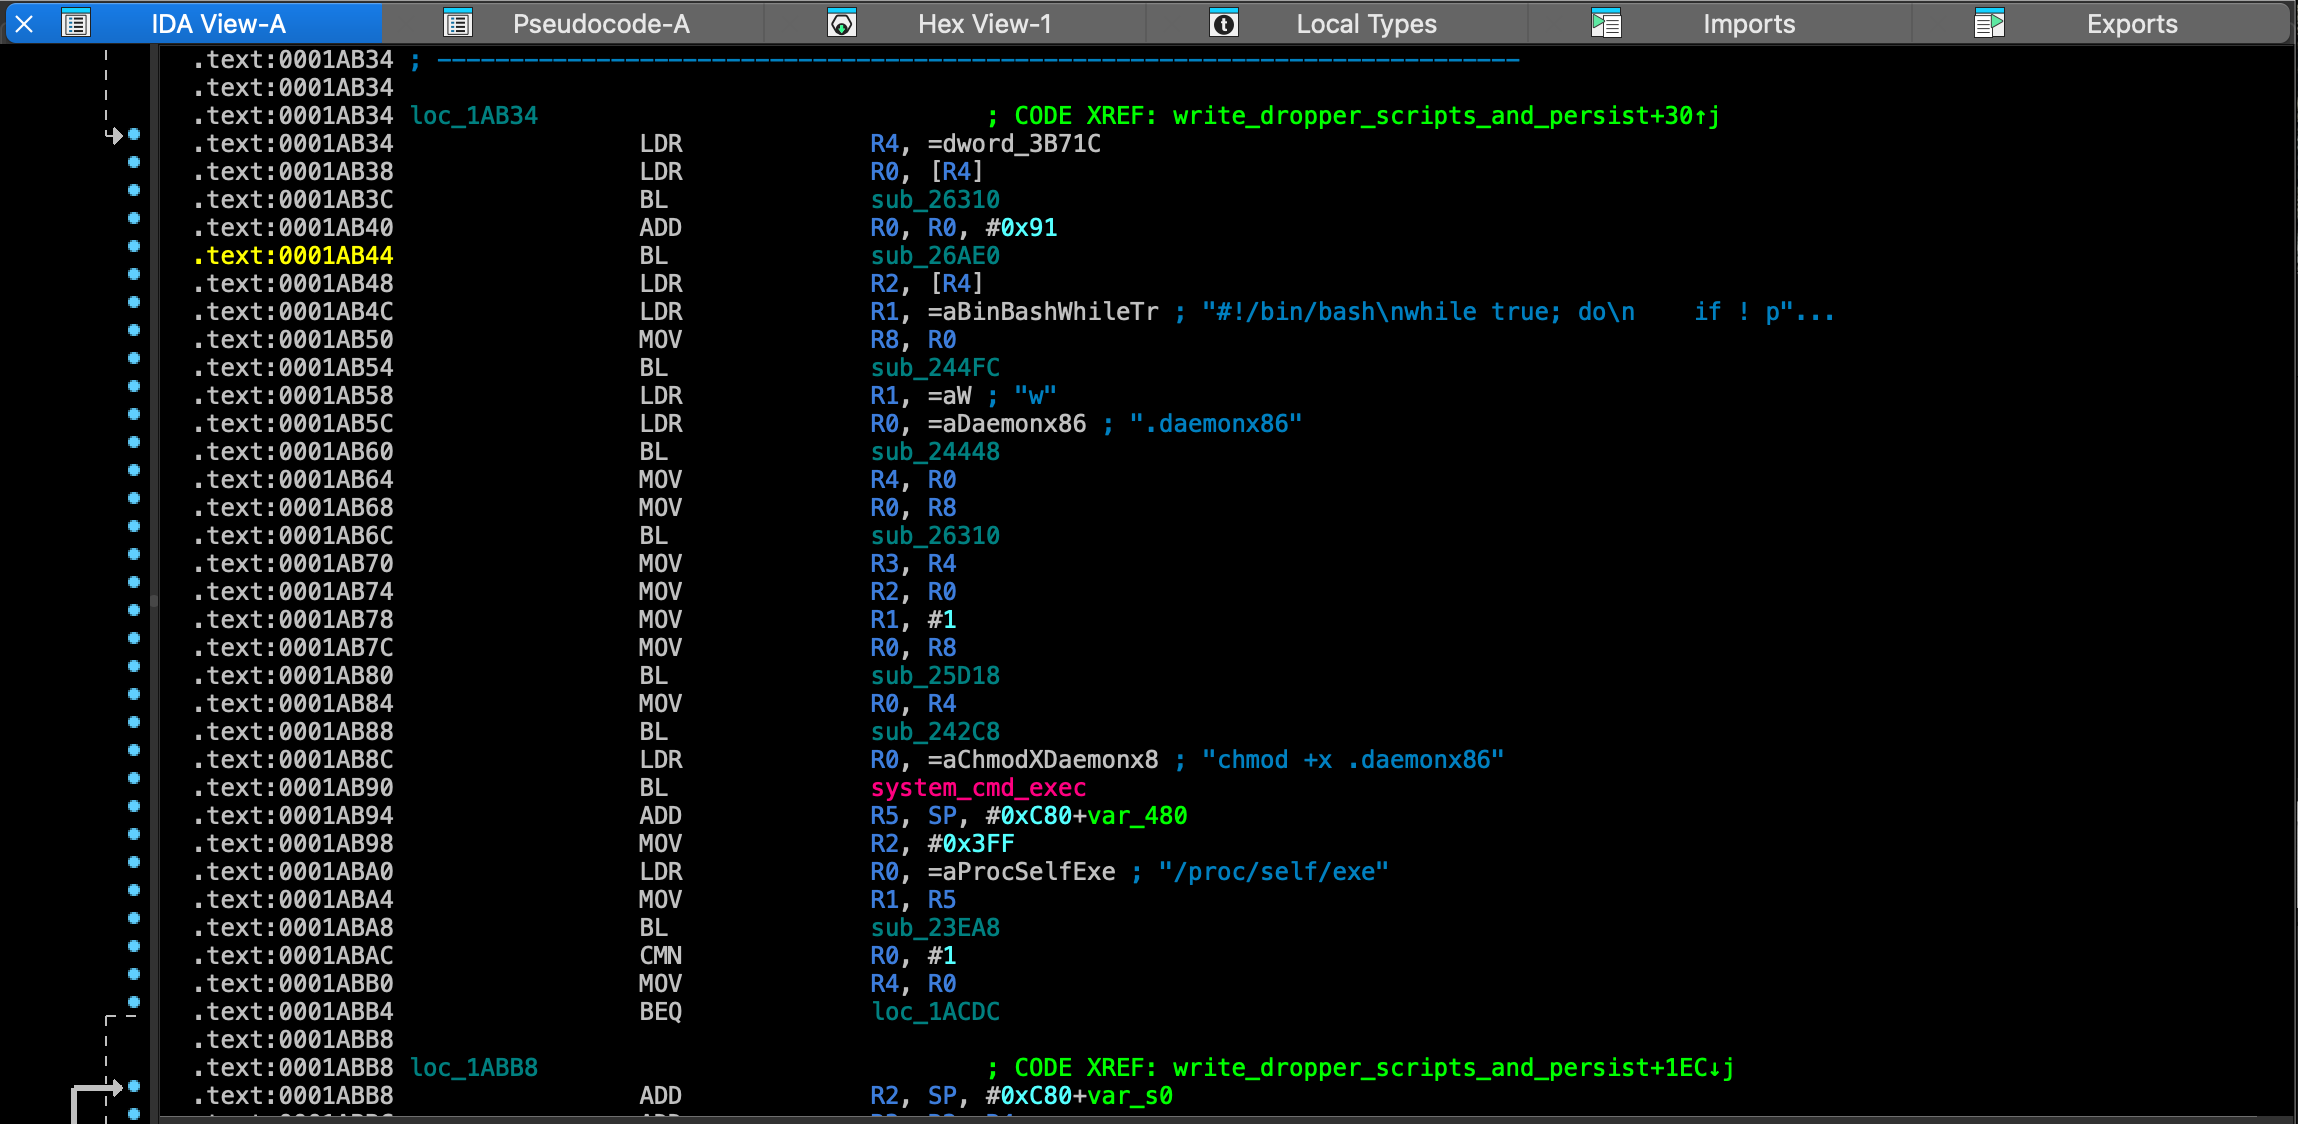Select the IDA View-A tab label

218,24
